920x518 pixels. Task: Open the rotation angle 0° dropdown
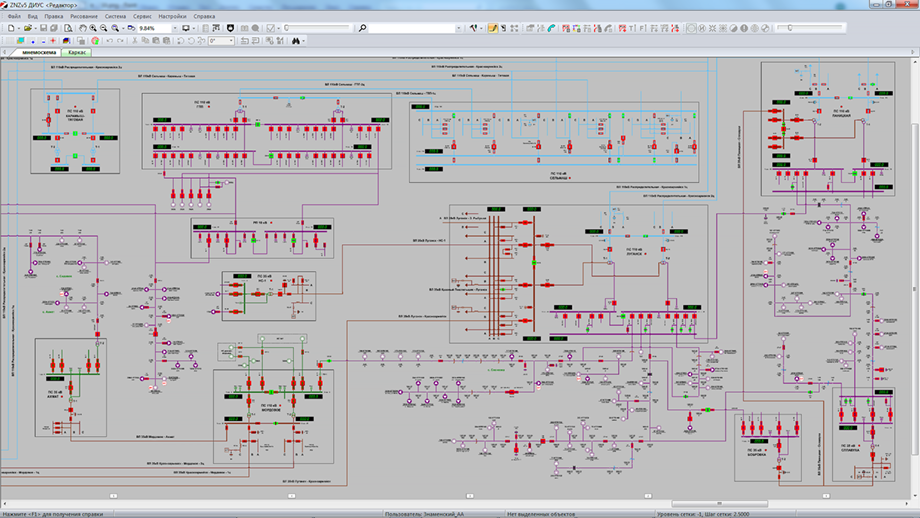[x=232, y=41]
